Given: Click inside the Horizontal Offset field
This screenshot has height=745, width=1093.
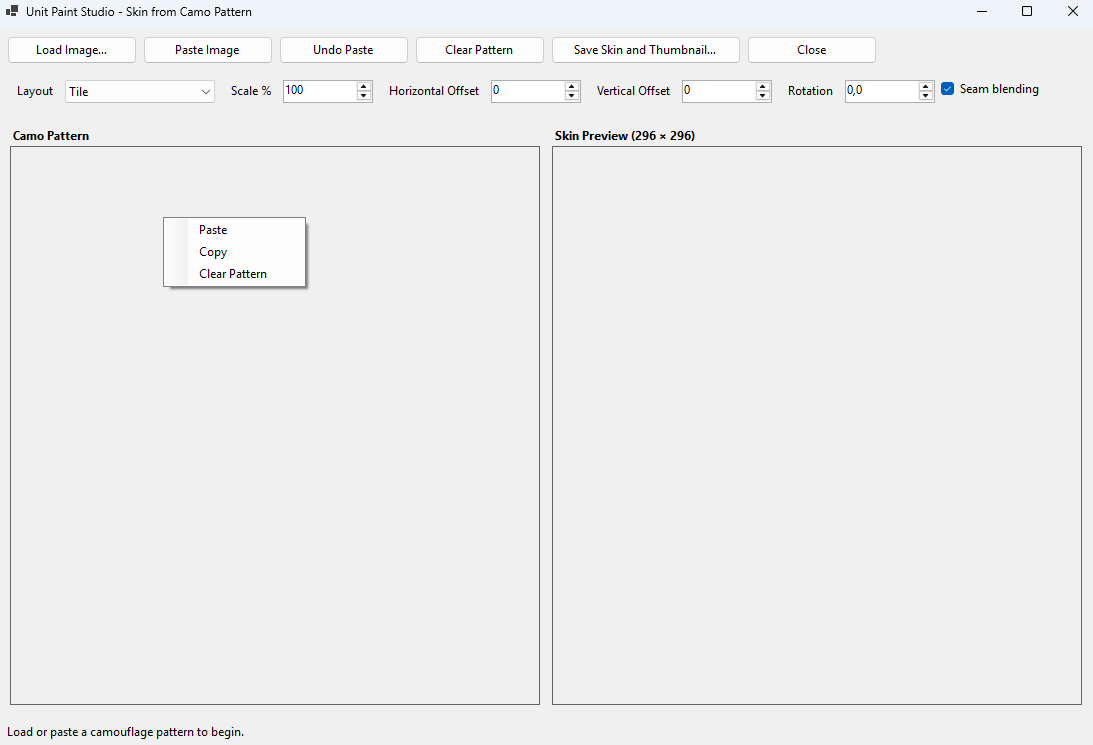Looking at the screenshot, I should pos(528,91).
